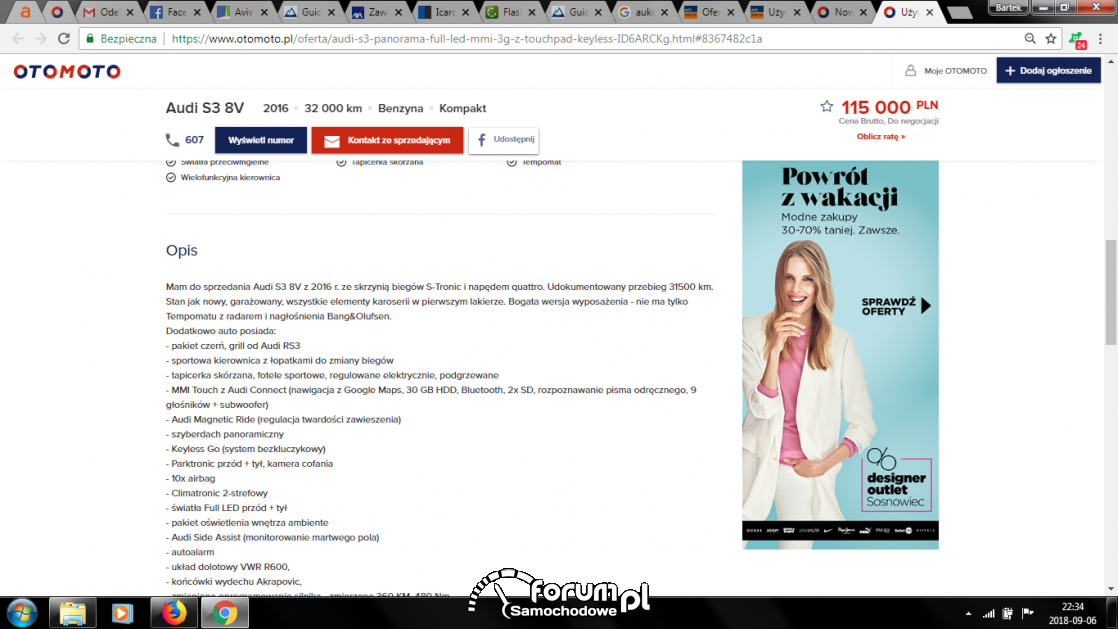Click the Chrome taskbar icon

point(225,613)
